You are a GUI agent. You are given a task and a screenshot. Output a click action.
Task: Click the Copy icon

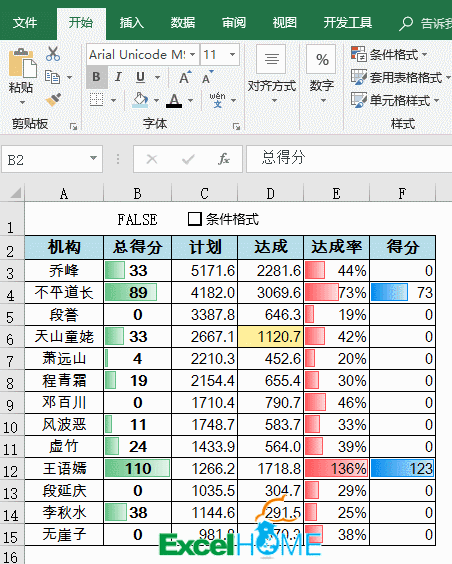[x=53, y=77]
